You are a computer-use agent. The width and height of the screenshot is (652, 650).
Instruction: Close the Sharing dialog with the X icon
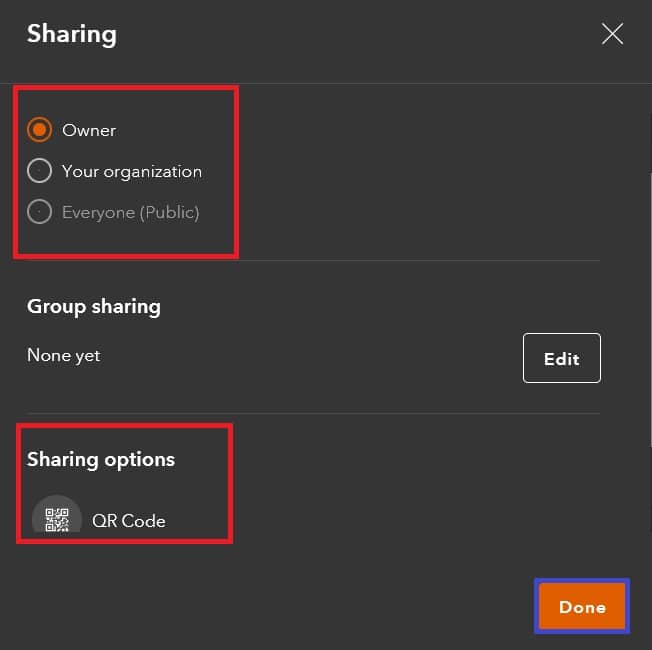pos(612,34)
